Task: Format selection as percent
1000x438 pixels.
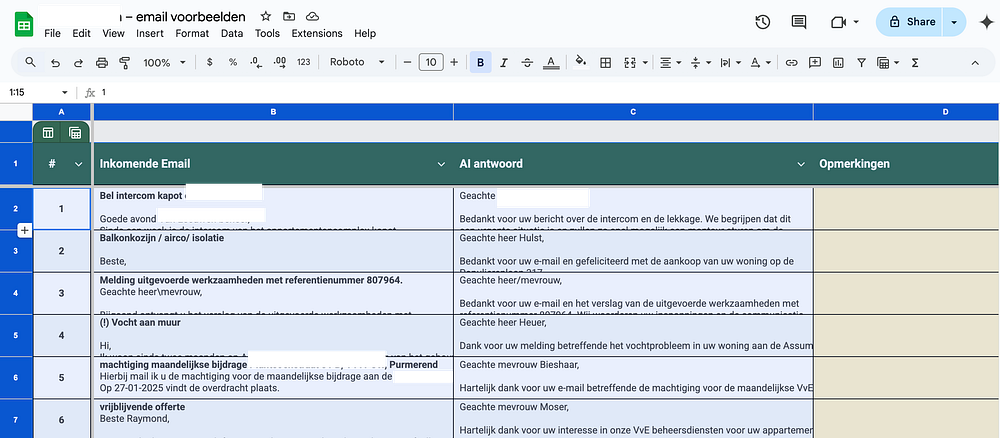Action: point(233,62)
